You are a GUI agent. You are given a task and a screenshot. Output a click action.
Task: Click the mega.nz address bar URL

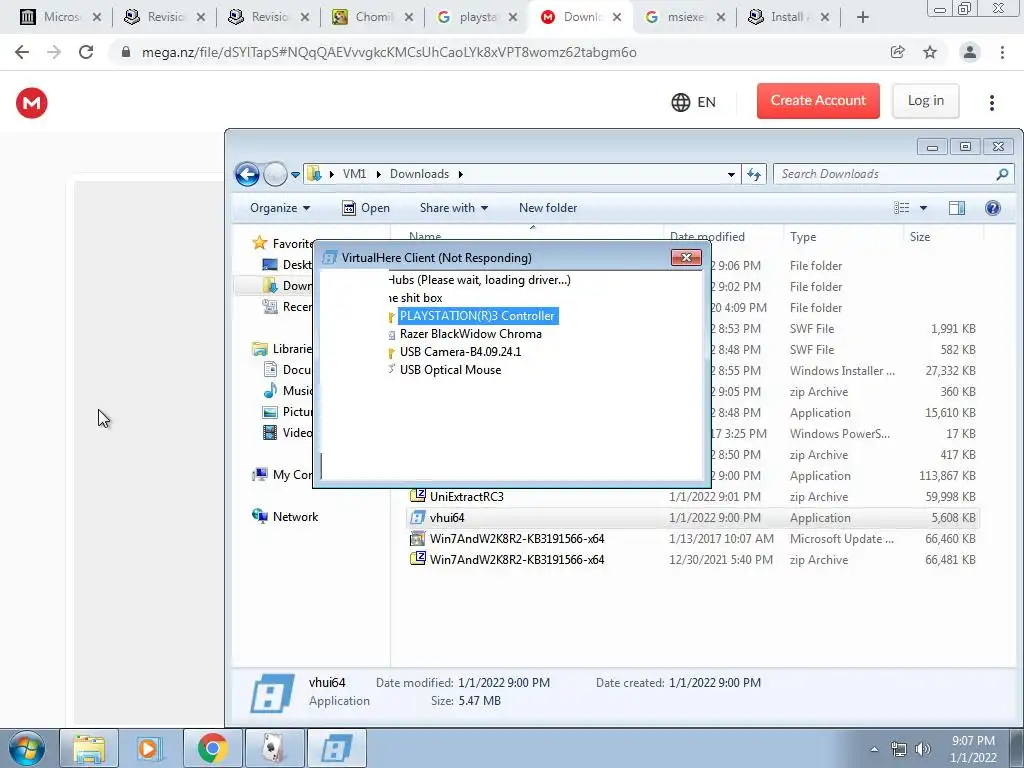pos(389,52)
